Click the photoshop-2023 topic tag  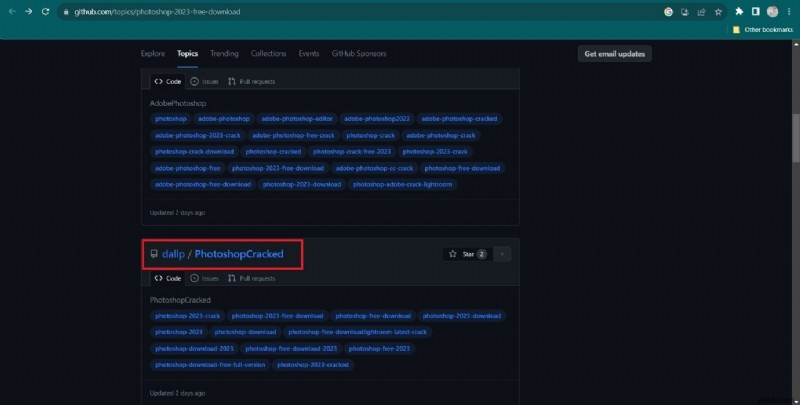pos(179,332)
